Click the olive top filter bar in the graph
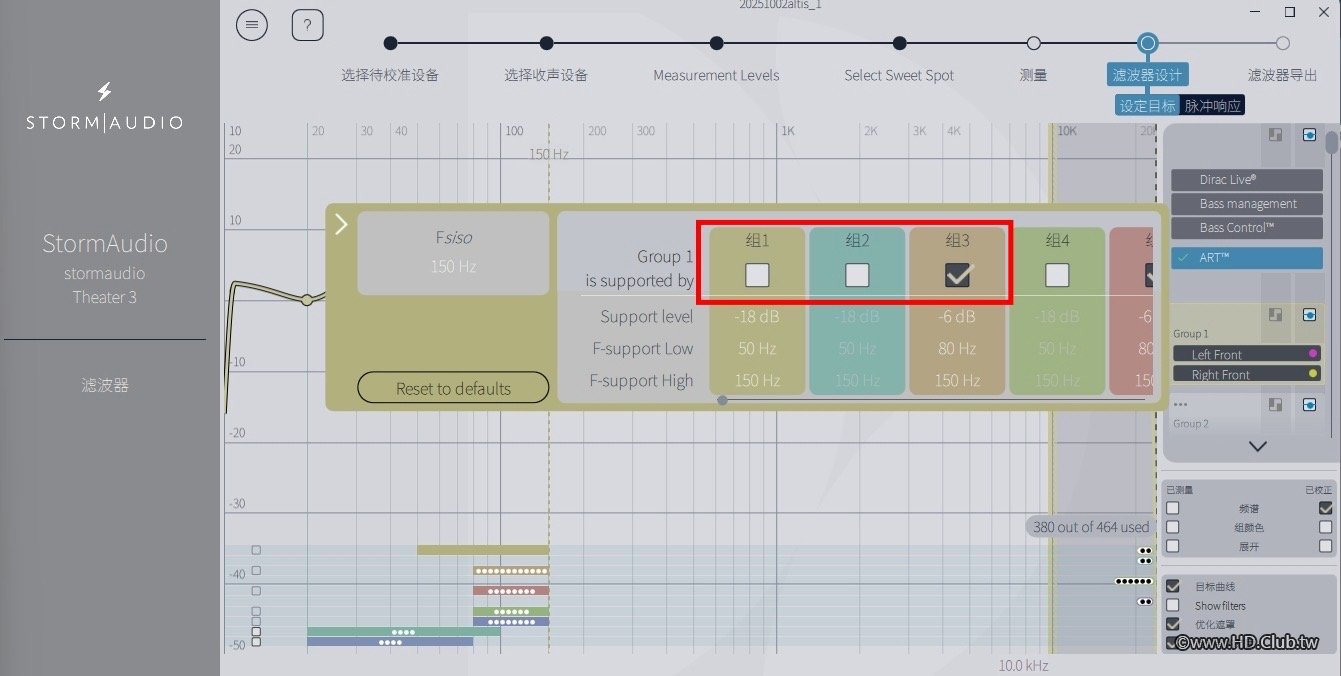 [483, 549]
